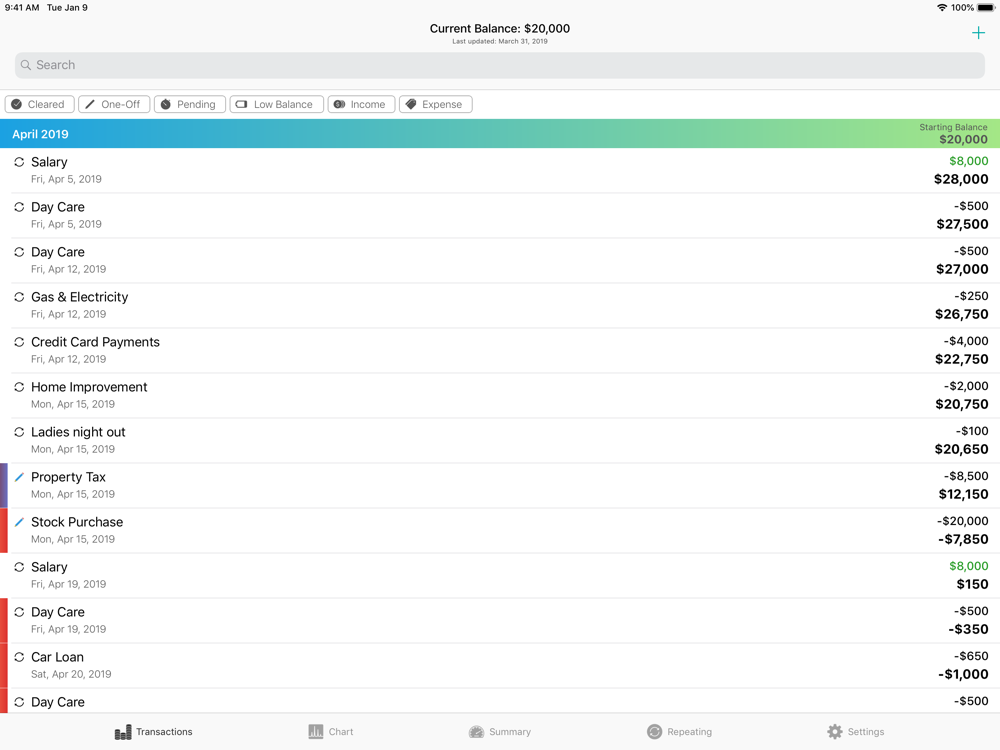Viewport: 1000px width, 750px height.
Task: Open the Property Tax transaction
Action: point(500,485)
